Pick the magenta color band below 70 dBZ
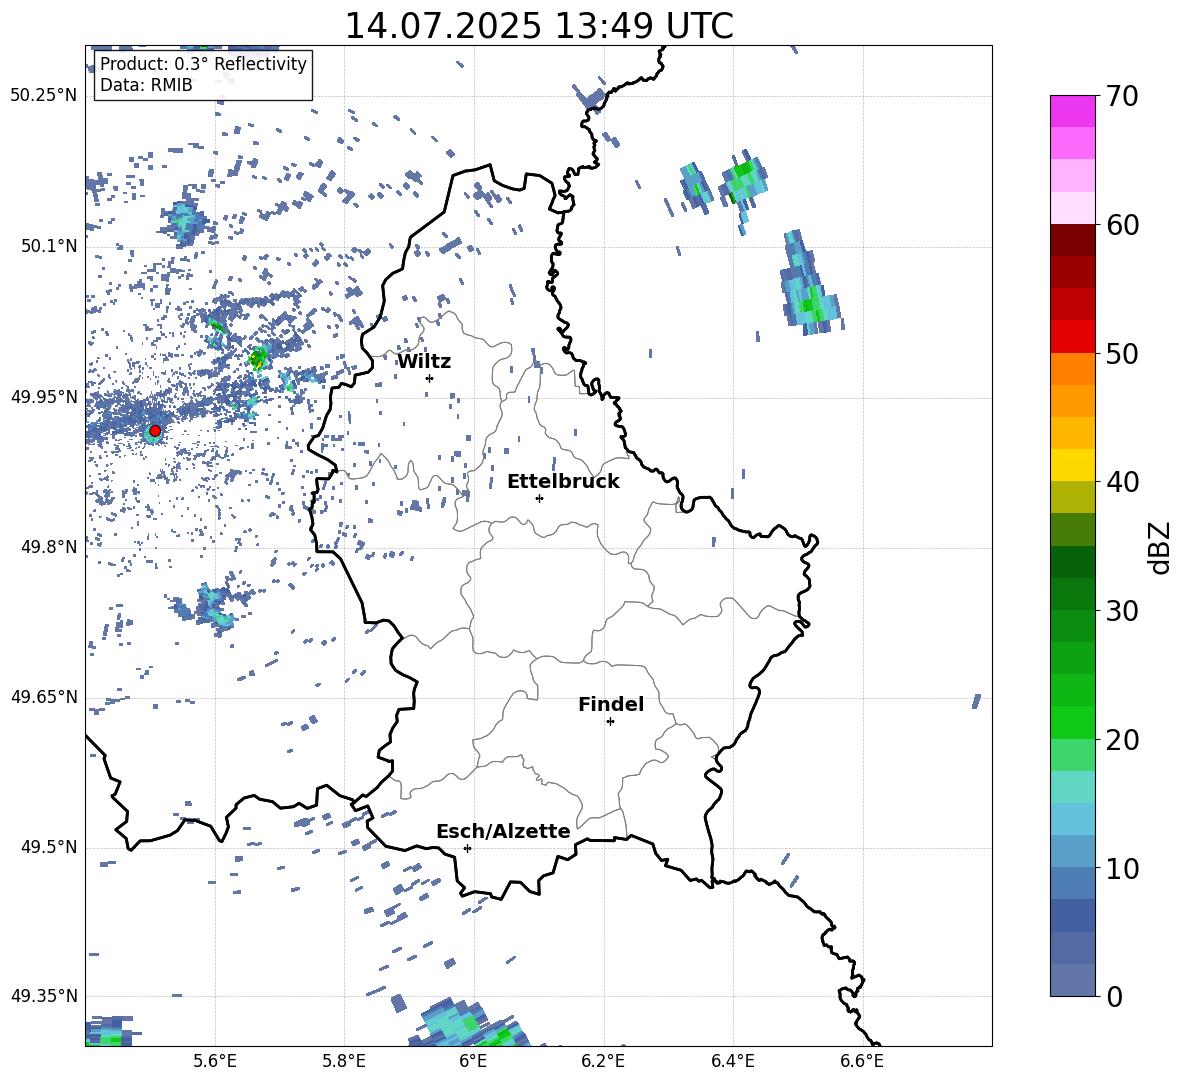Viewport: 1184px width, 1081px height. [x=1073, y=112]
